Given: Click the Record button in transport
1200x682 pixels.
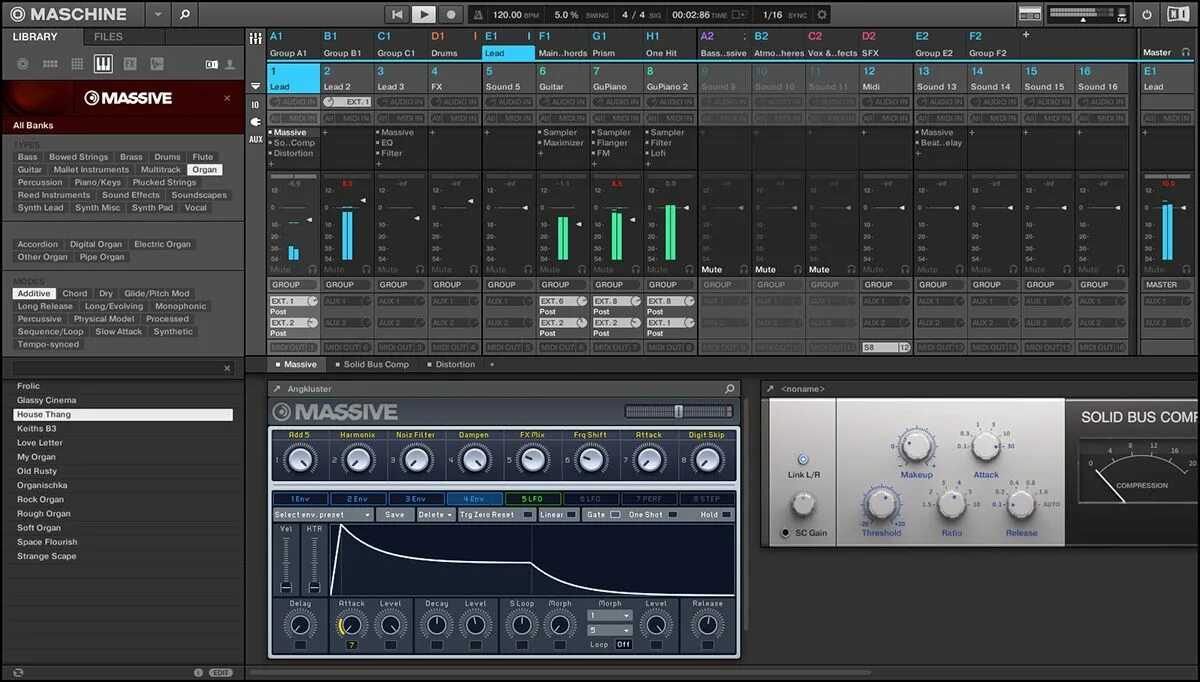Looking at the screenshot, I should (451, 14).
